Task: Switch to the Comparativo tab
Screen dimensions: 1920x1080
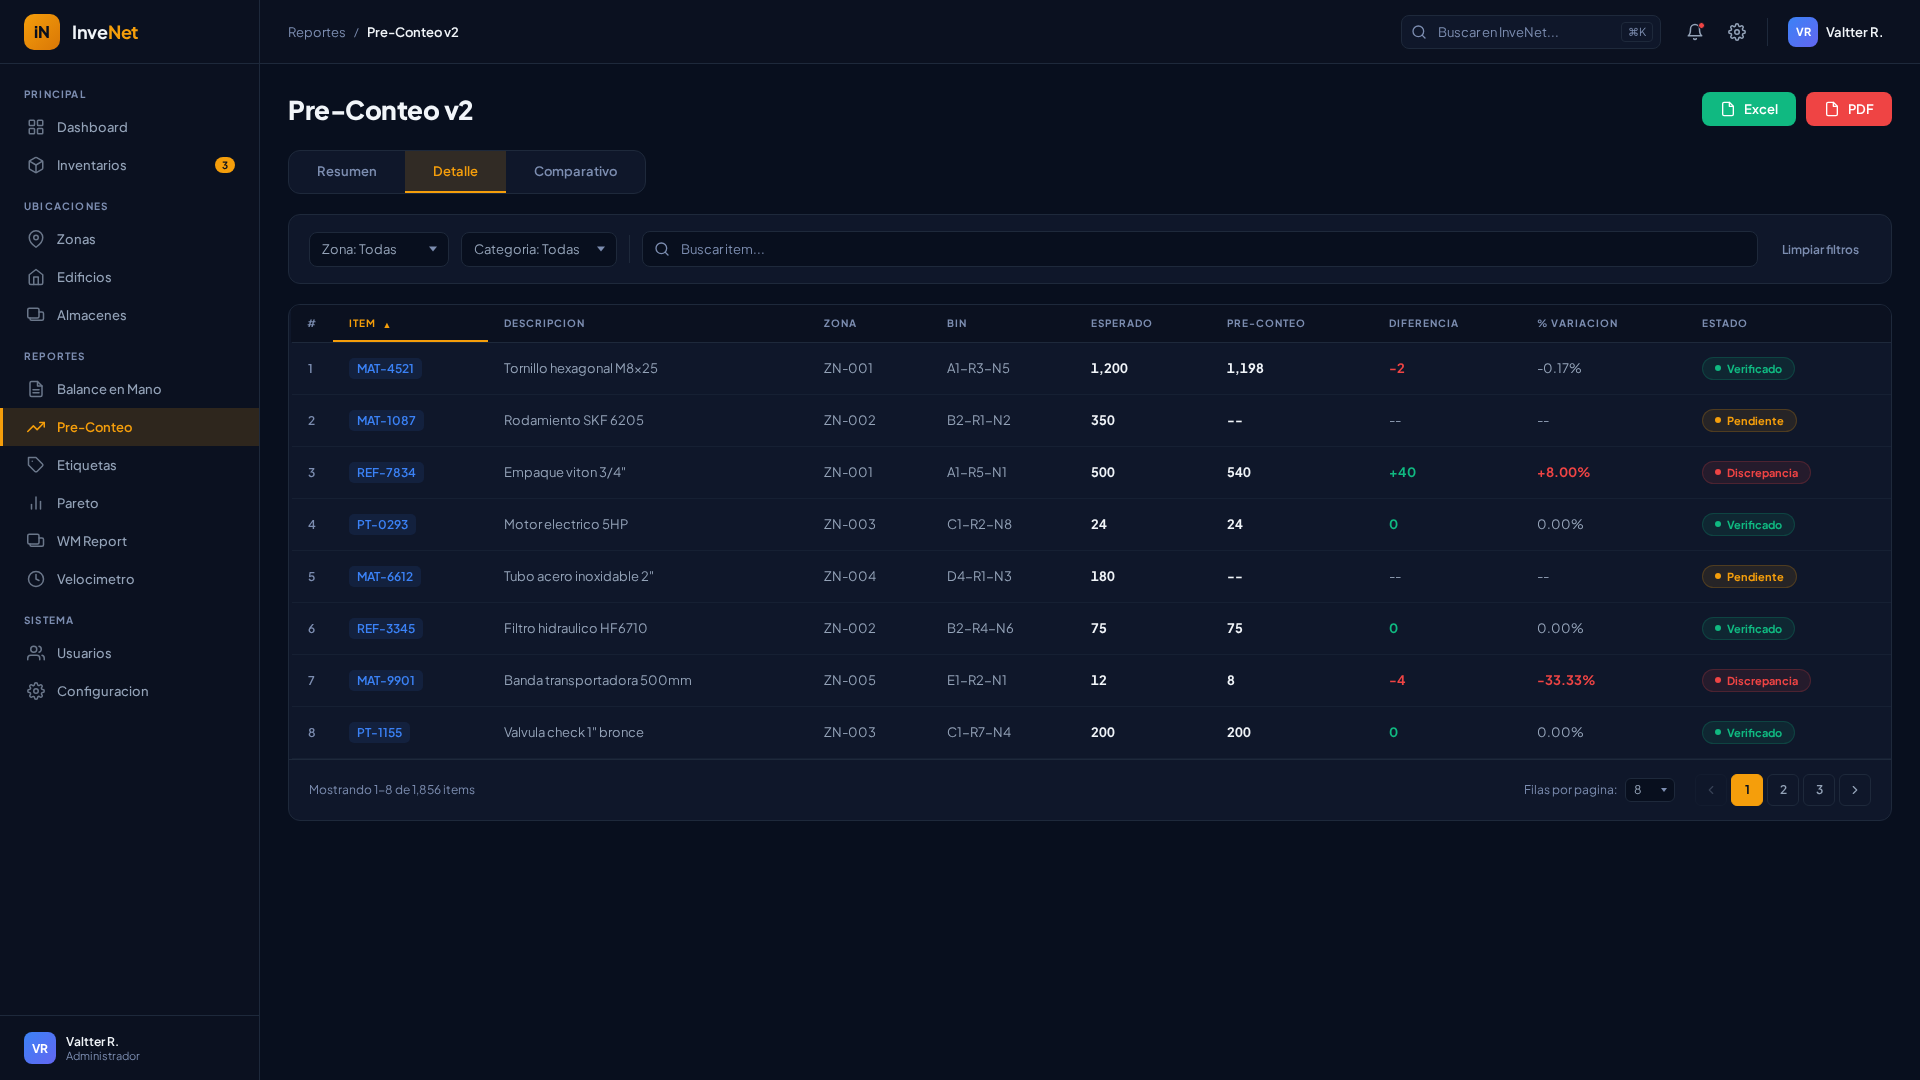Action: point(575,171)
